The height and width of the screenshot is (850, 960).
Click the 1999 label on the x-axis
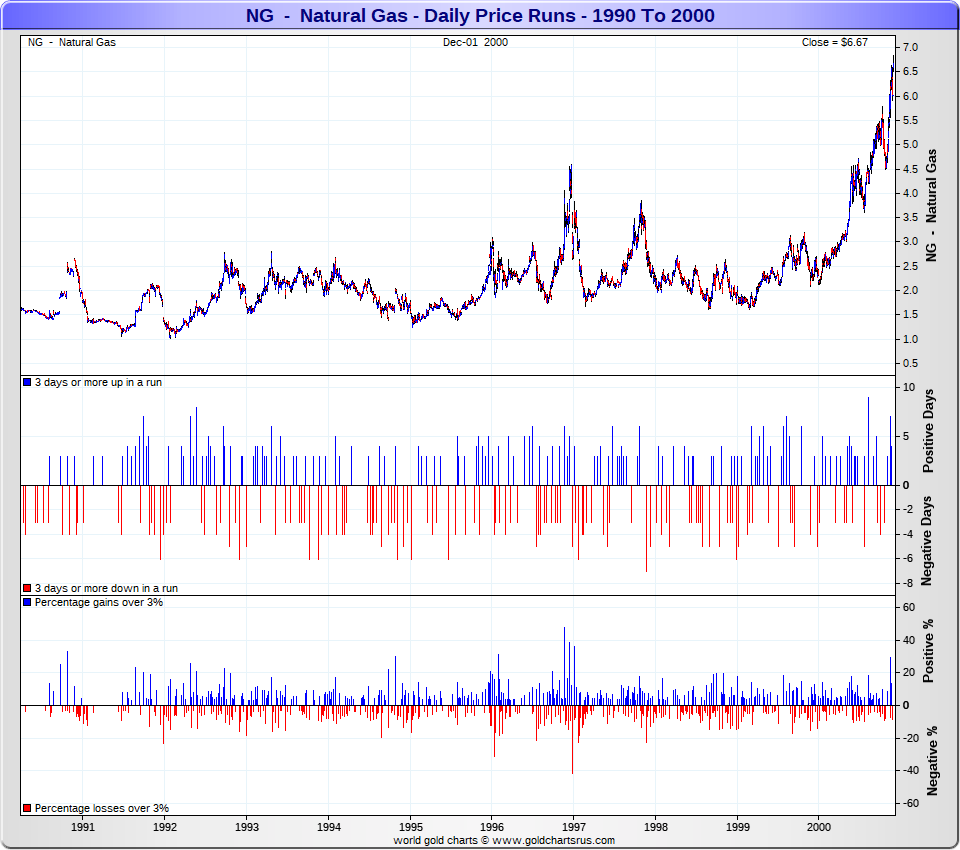(738, 827)
